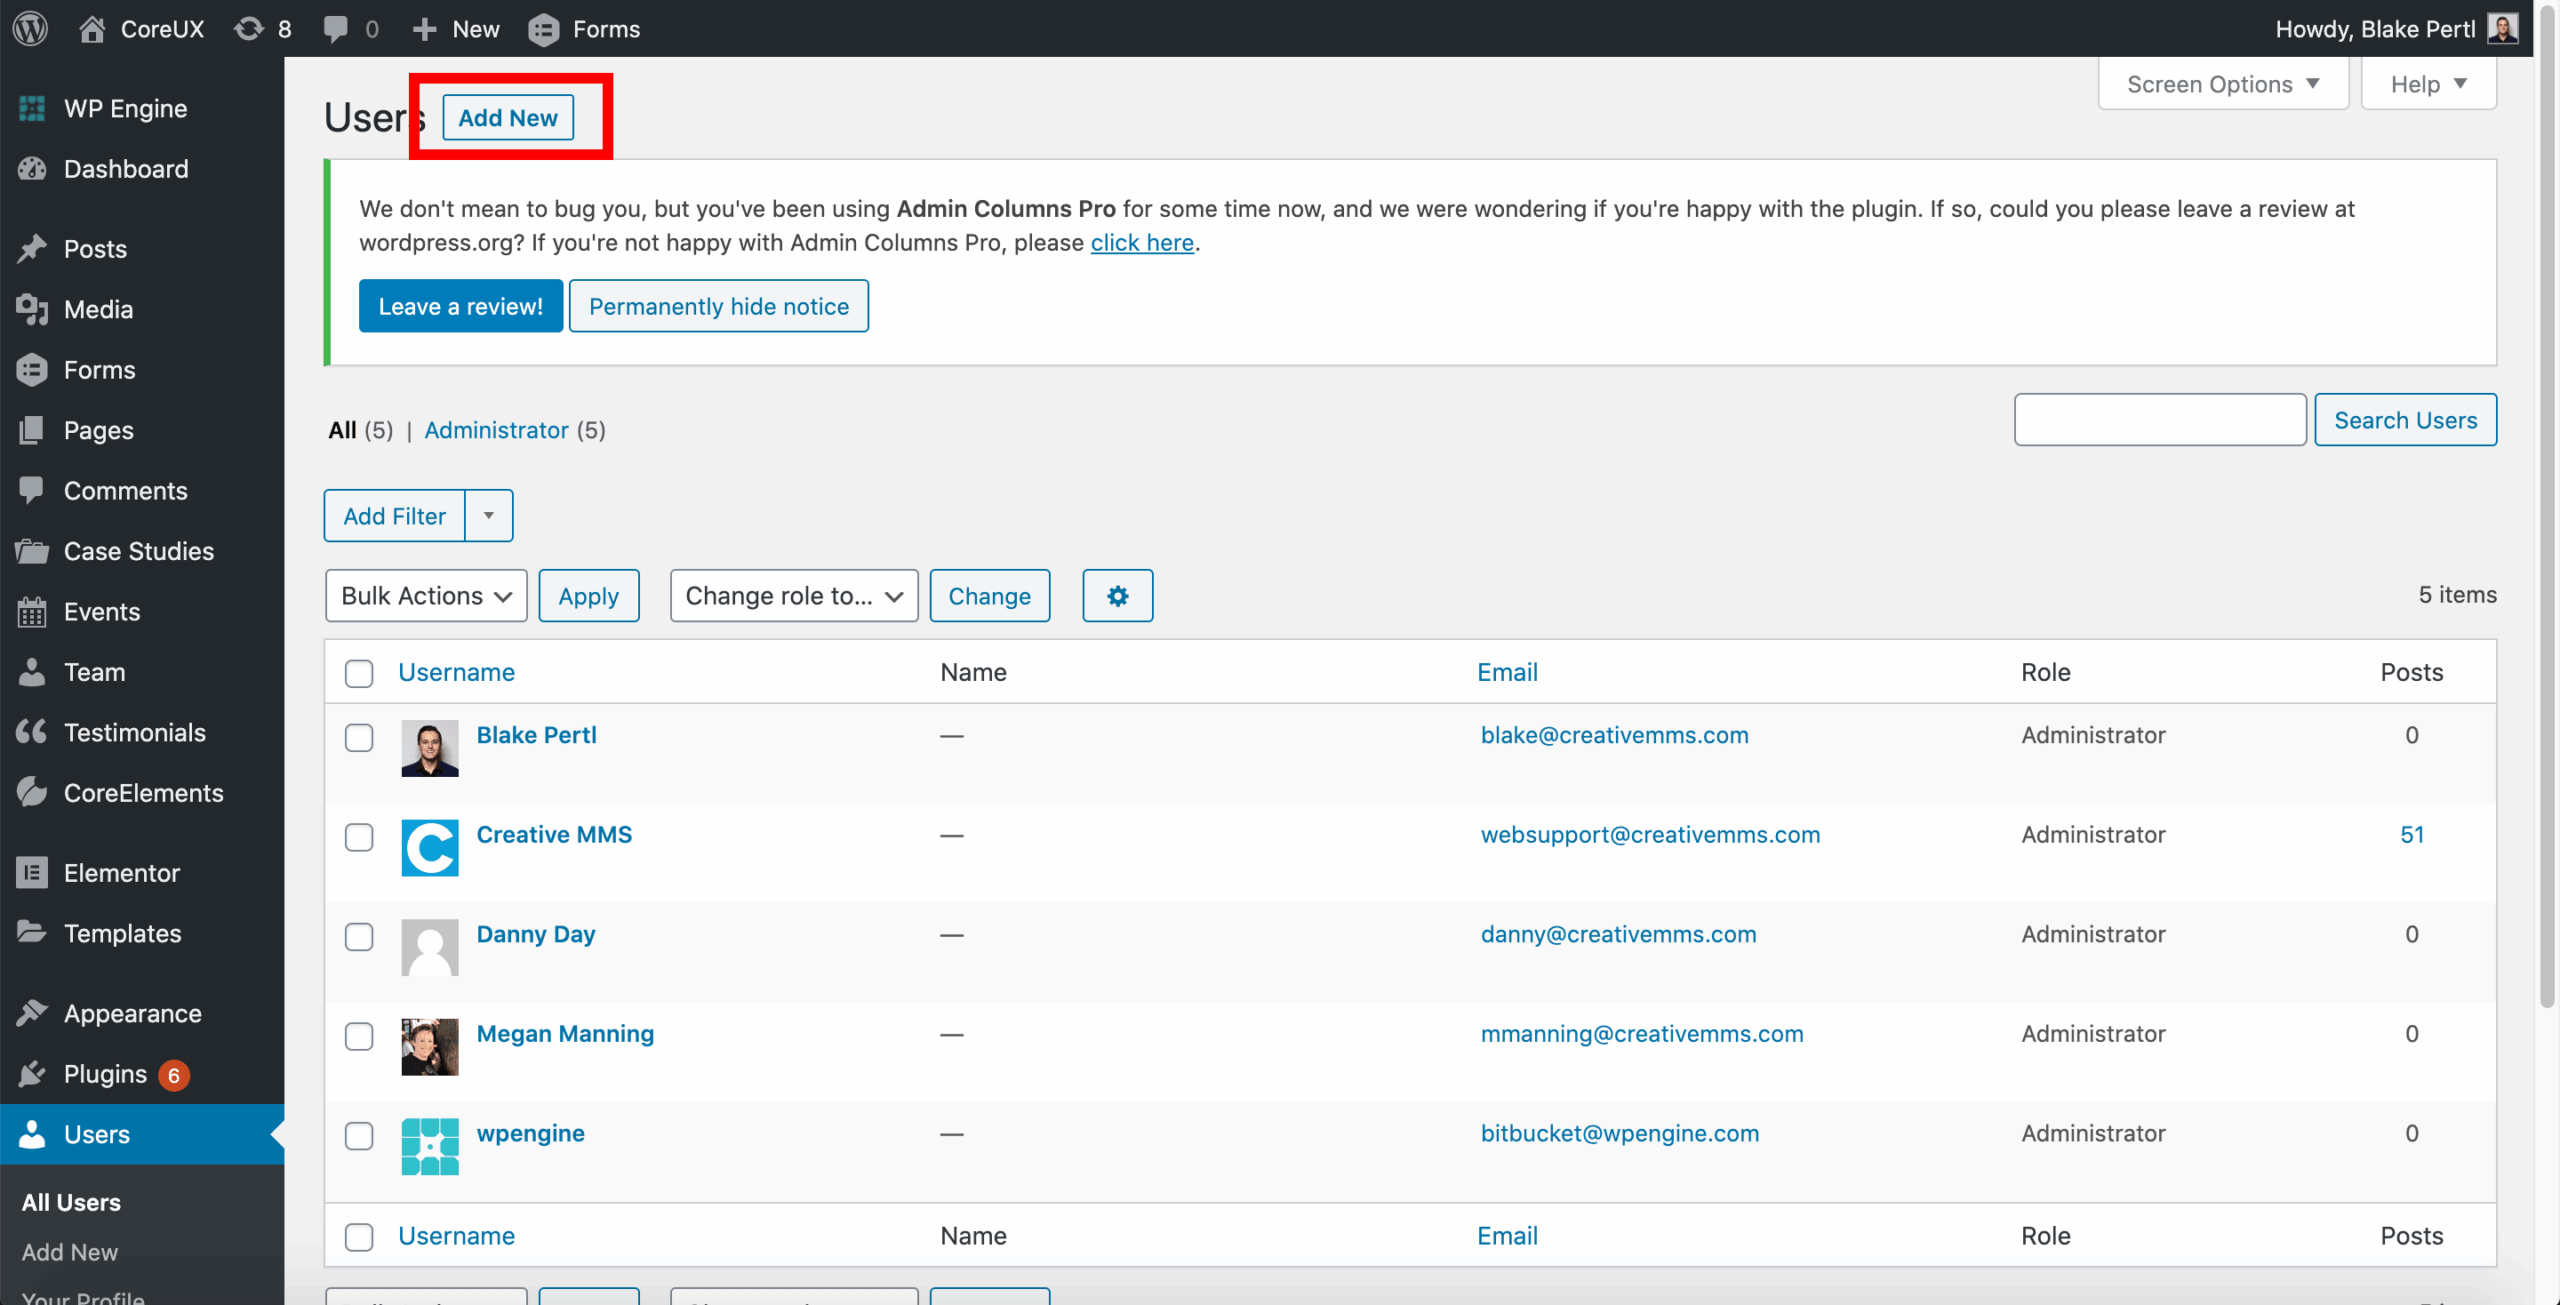
Task: Focus the user search input field
Action: (x=2160, y=420)
